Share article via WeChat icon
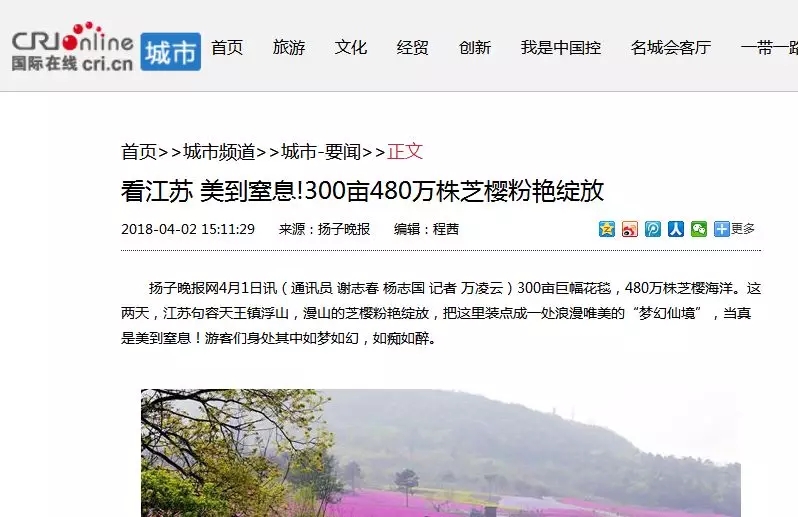The height and width of the screenshot is (517, 798). (x=699, y=229)
